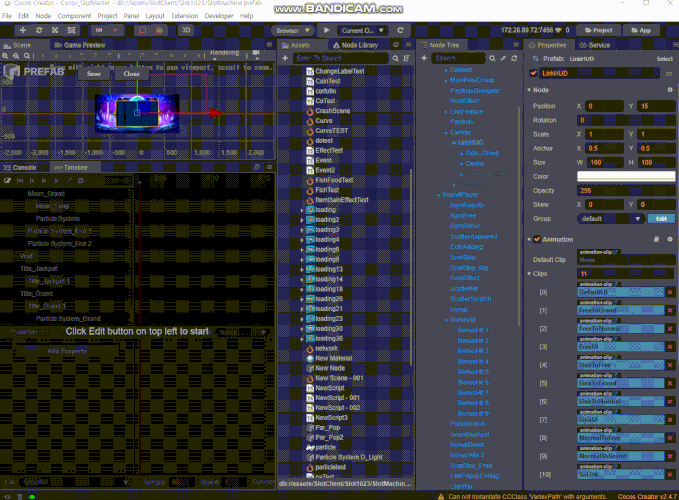Click the Assets search field
The height and width of the screenshot is (500, 679).
pos(341,58)
